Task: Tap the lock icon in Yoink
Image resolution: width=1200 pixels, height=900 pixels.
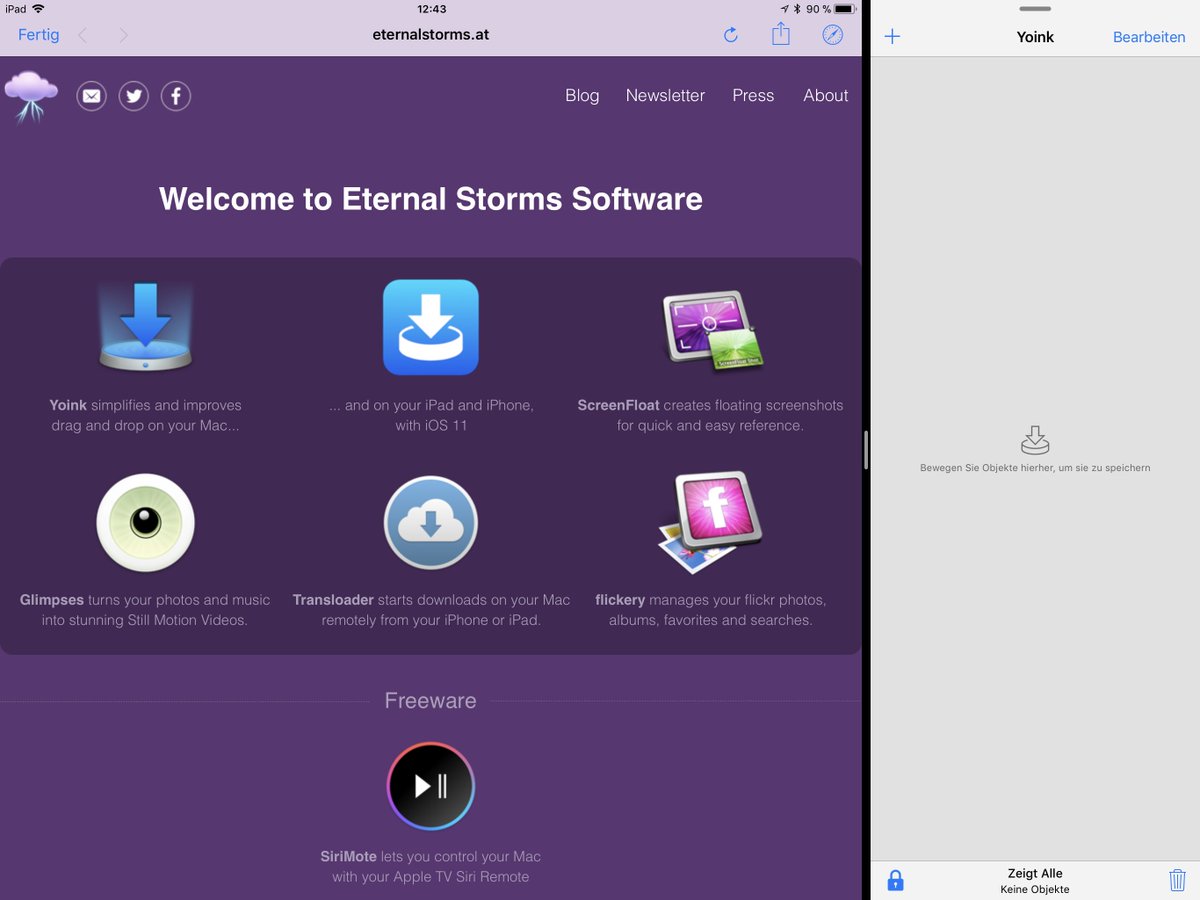Action: (896, 880)
